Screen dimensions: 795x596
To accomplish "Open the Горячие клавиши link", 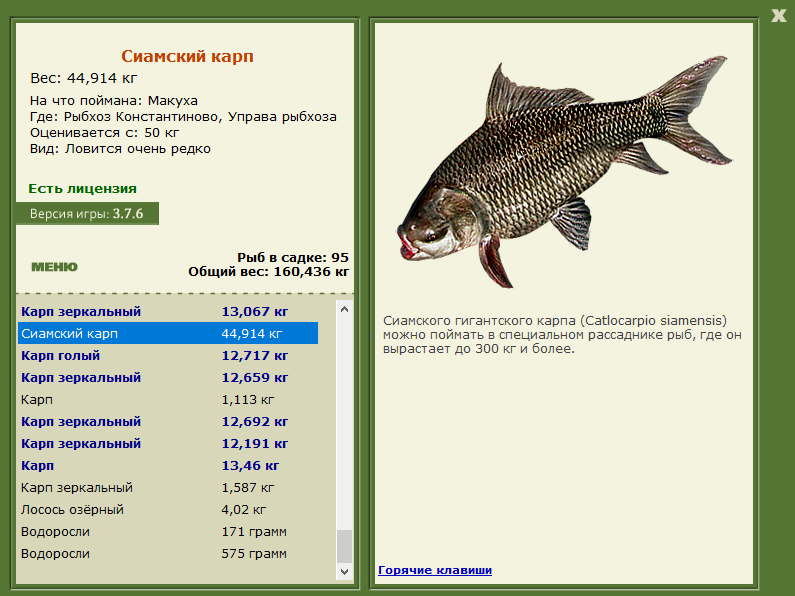I will tap(435, 570).
